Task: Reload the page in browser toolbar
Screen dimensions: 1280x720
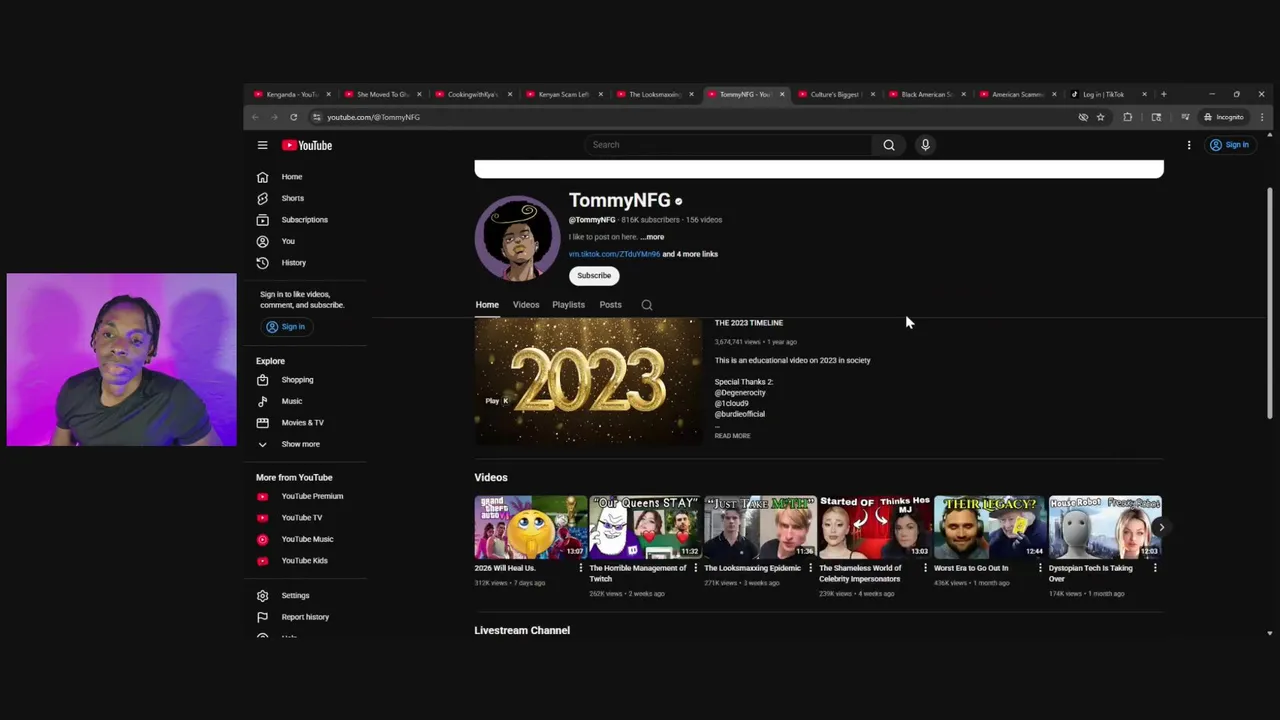Action: 293,117
